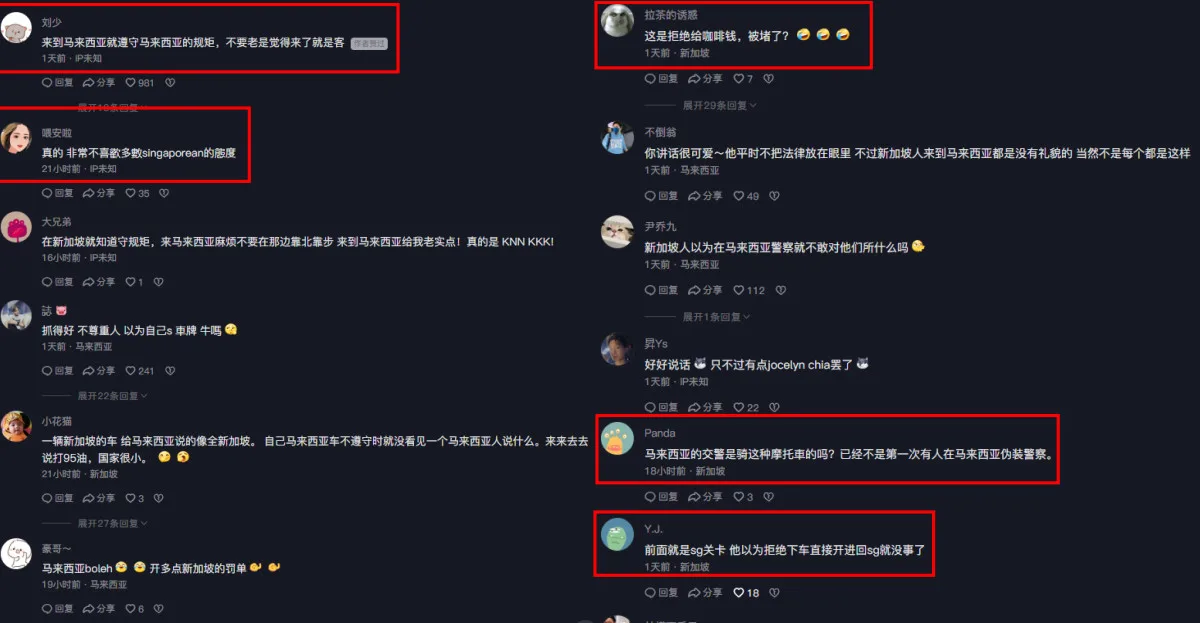Screen dimensions: 1200x623
Task: Like 拉茶的诱惑's comment showing 7 likes
Action: pos(743,78)
